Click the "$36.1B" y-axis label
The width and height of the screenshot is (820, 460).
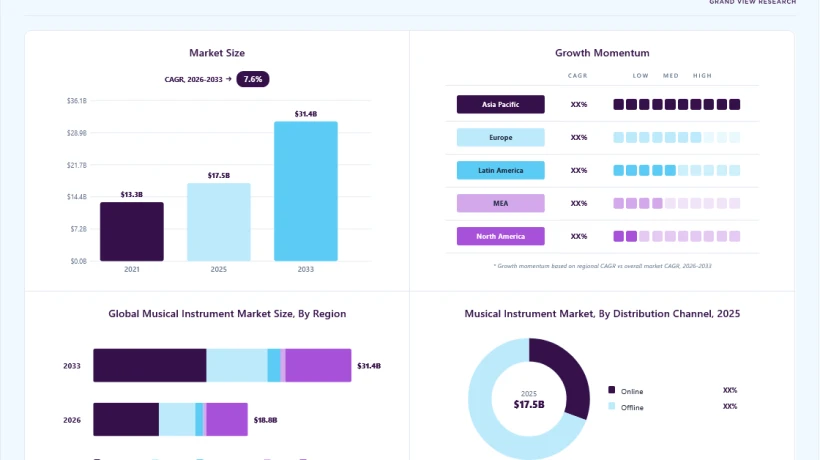click(77, 101)
